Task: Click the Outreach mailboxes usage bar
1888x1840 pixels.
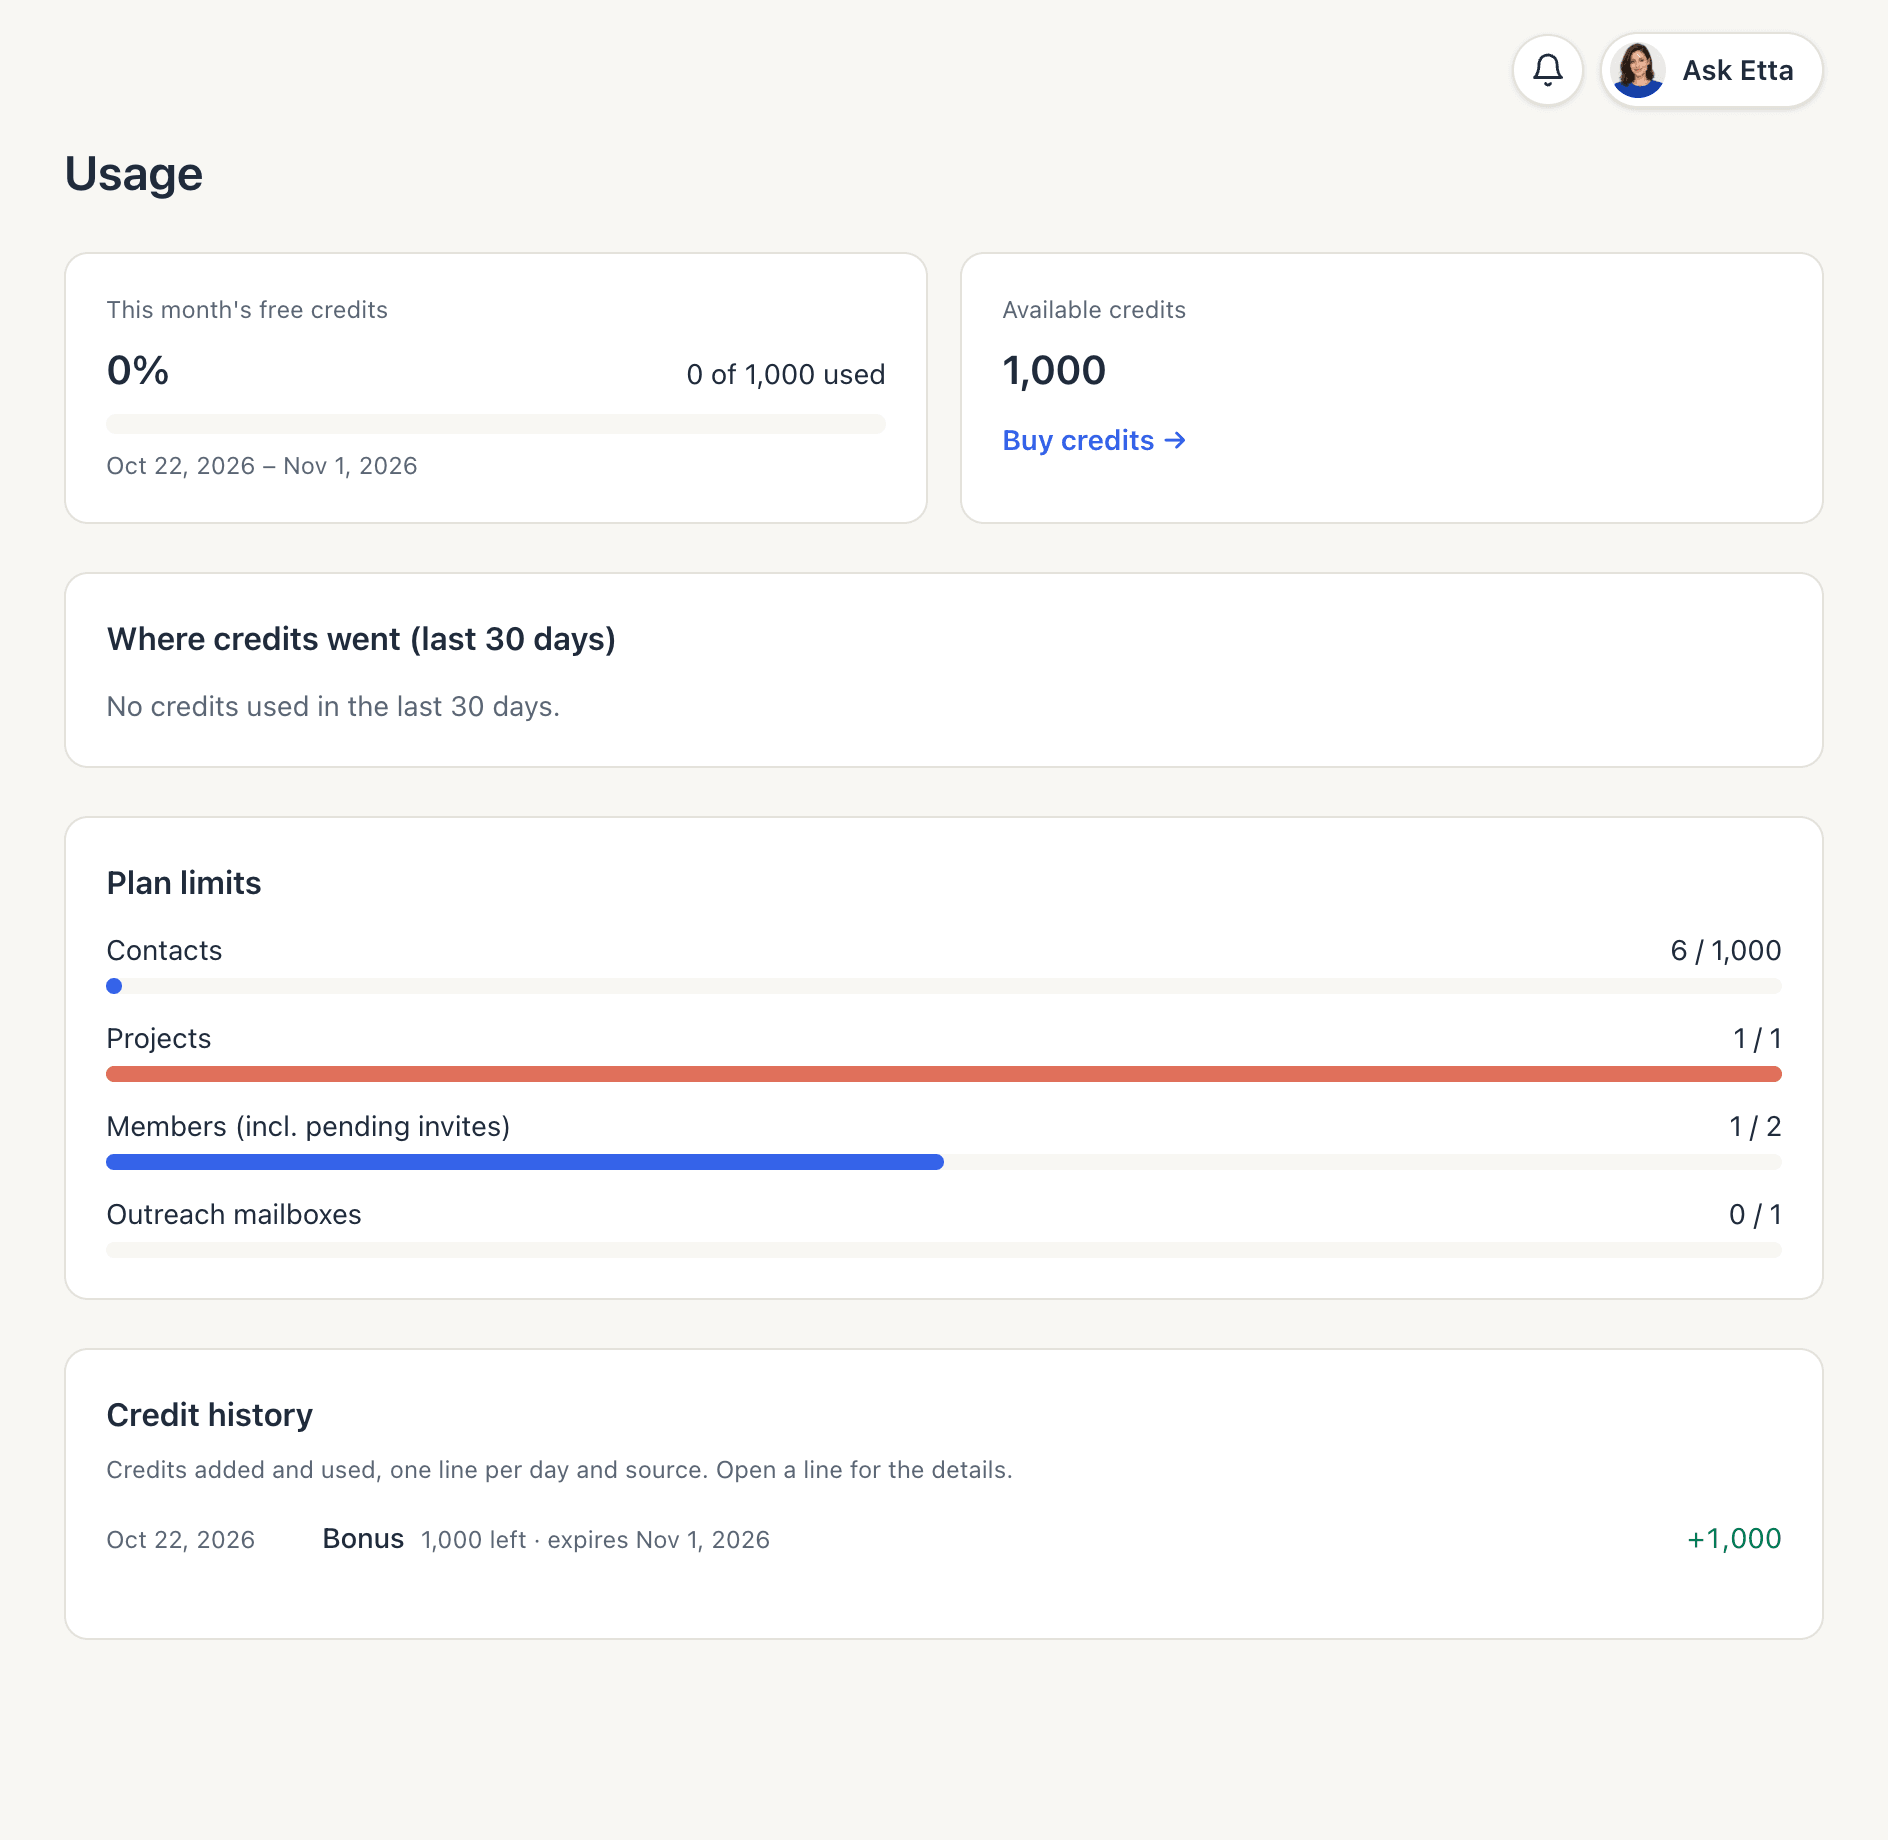Action: coord(944,1250)
